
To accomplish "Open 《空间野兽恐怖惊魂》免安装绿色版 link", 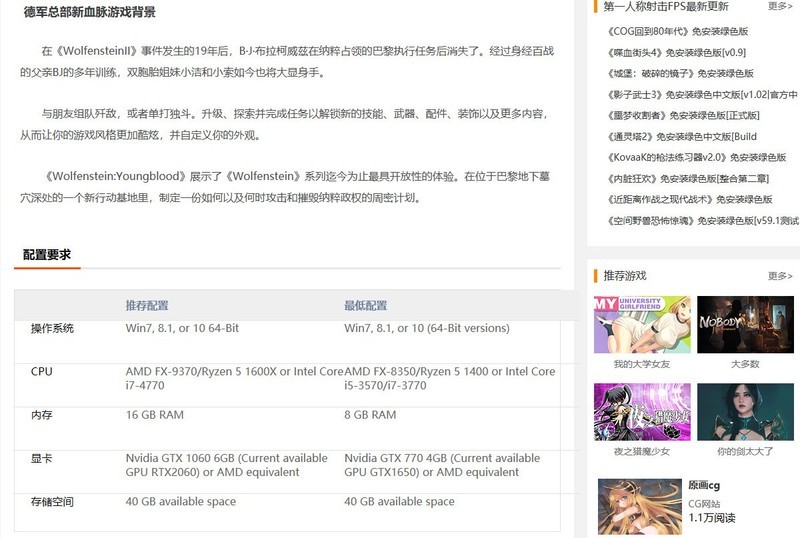I will pyautogui.click(x=702, y=221).
